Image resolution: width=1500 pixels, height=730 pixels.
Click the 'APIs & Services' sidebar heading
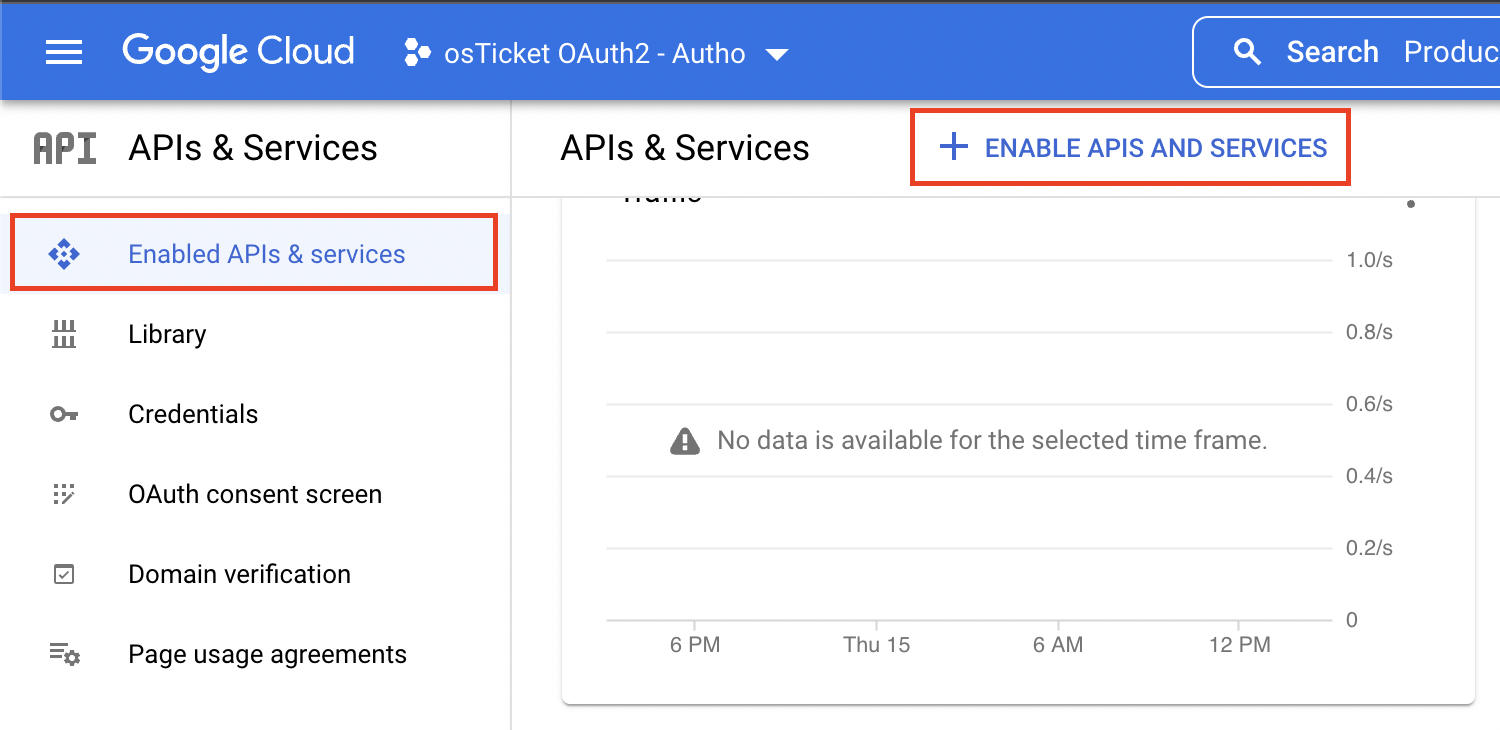[x=253, y=148]
